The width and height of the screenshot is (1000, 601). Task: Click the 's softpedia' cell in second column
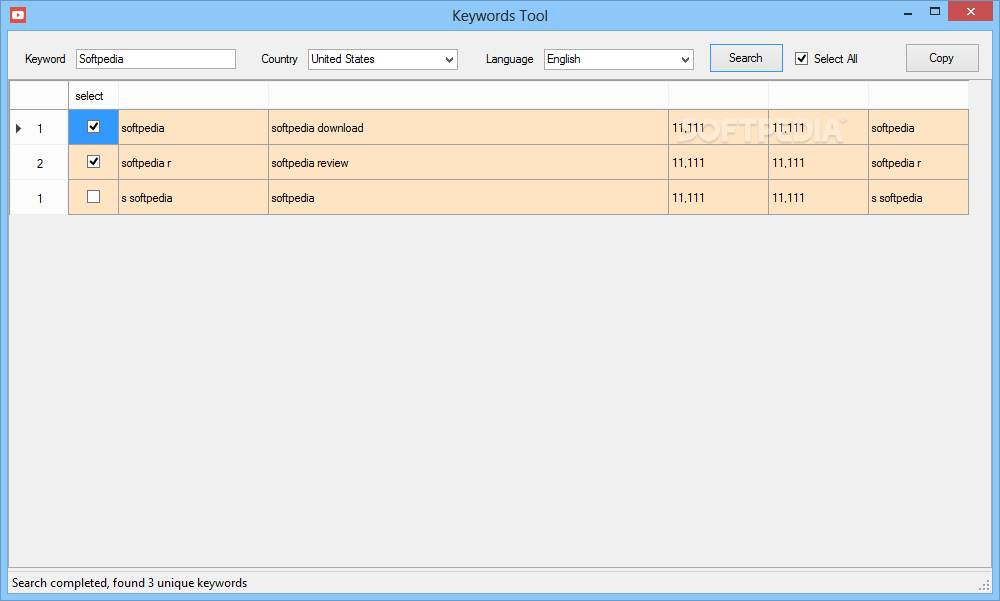(193, 198)
